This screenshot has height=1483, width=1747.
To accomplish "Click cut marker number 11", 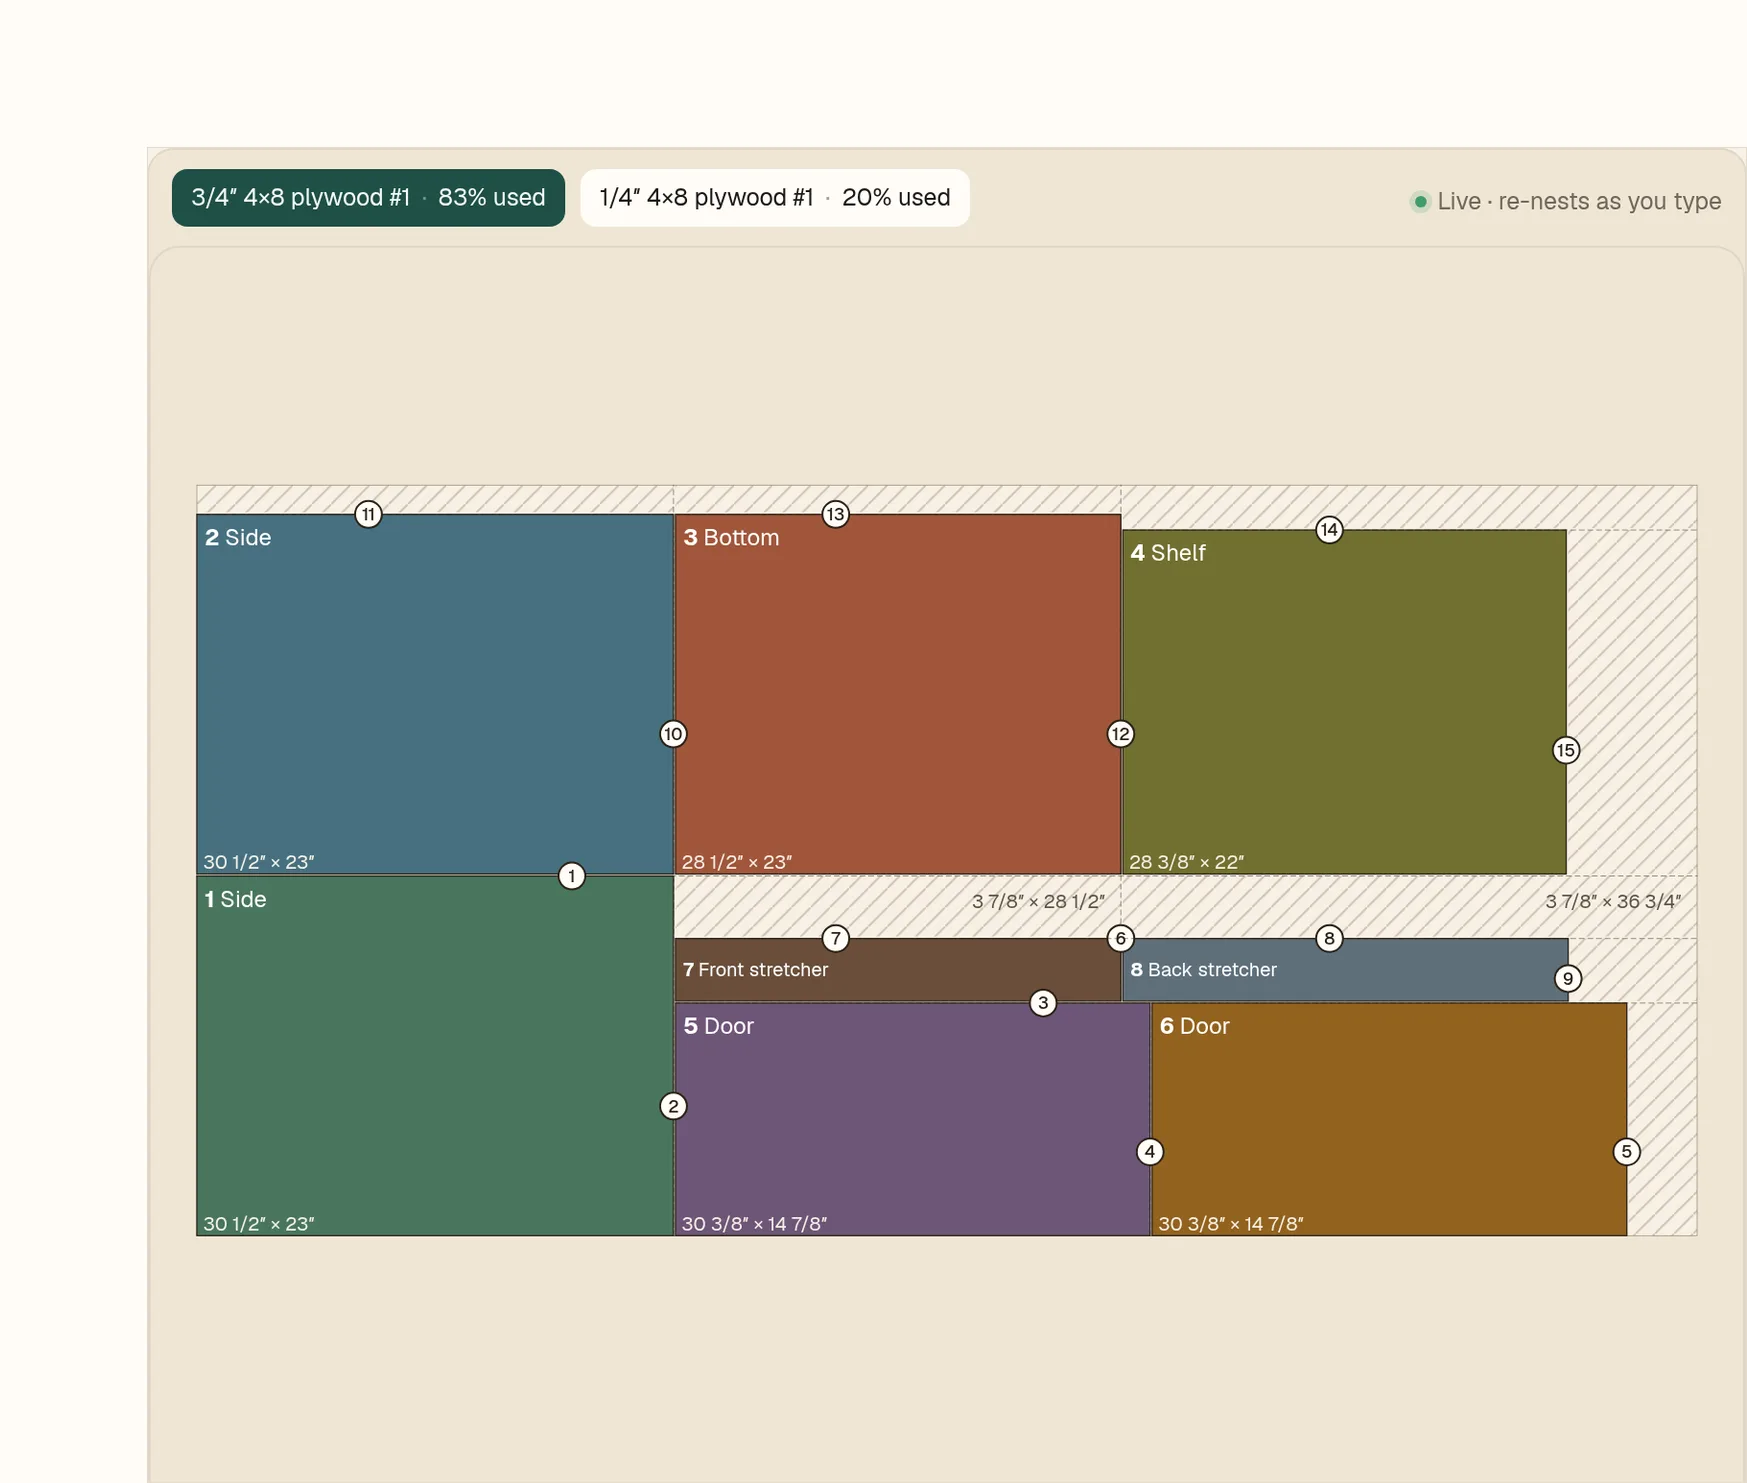I will (369, 514).
